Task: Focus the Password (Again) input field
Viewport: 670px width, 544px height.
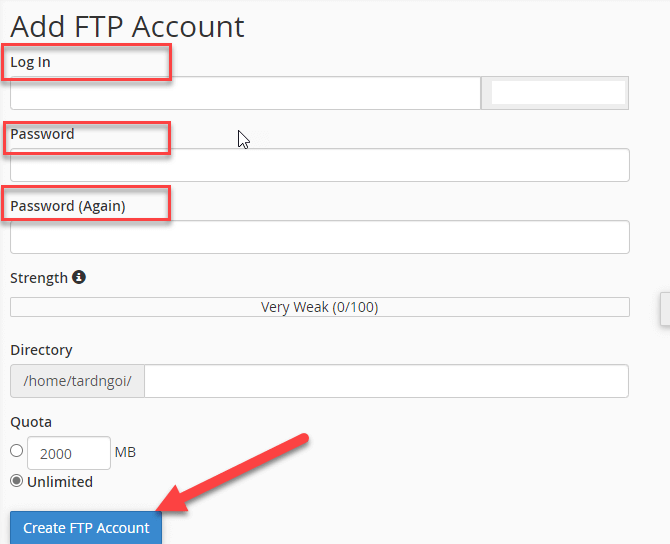Action: pyautogui.click(x=320, y=237)
